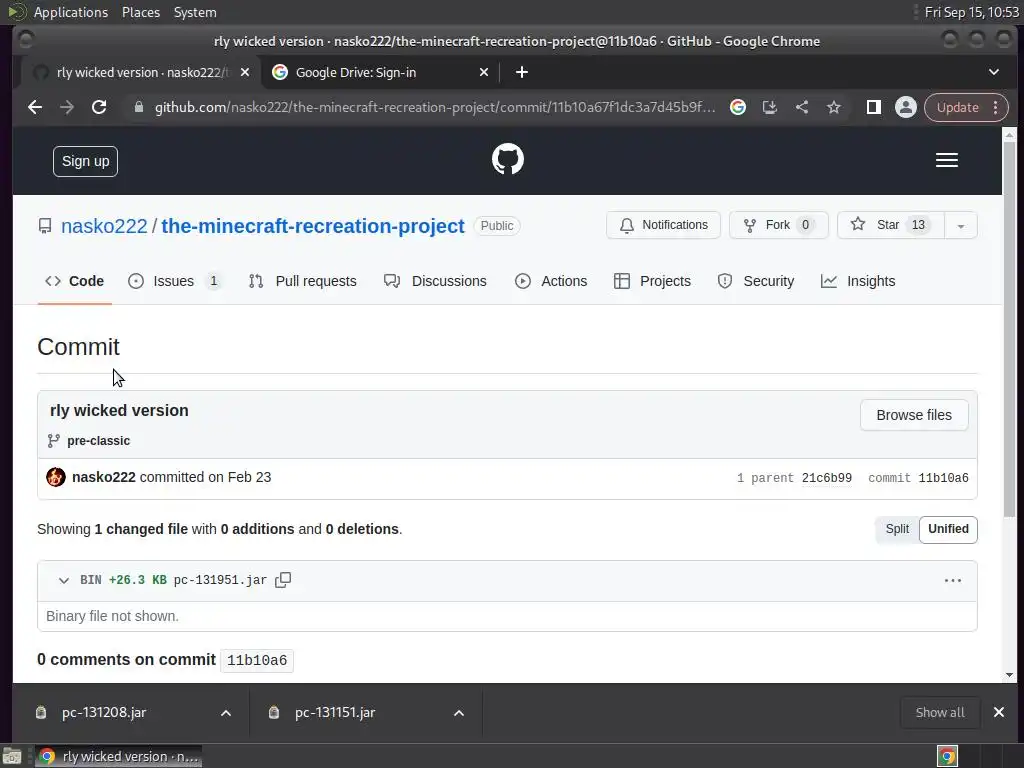Viewport: 1024px width, 768px height.
Task: Dismiss the downloads bar
Action: coord(999,712)
